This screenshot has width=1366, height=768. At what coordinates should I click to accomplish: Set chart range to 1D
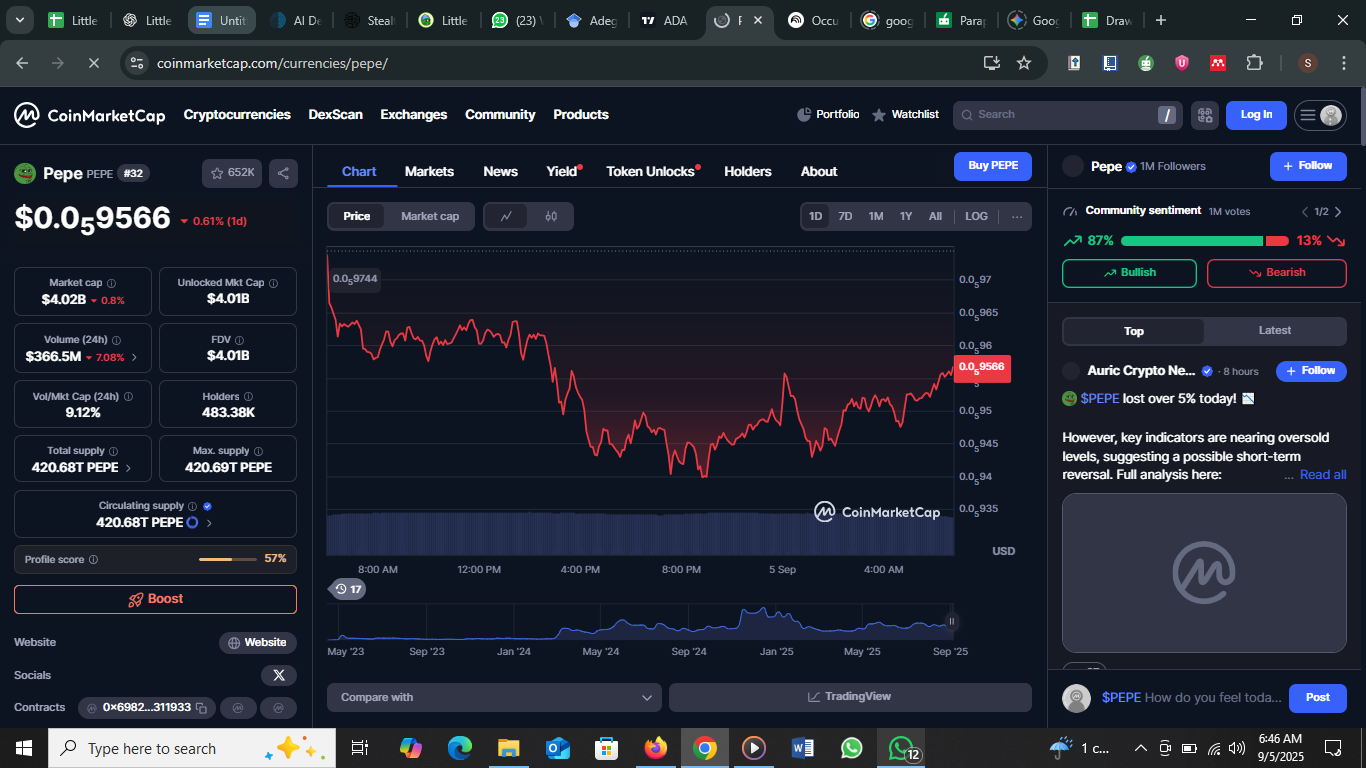pos(816,216)
